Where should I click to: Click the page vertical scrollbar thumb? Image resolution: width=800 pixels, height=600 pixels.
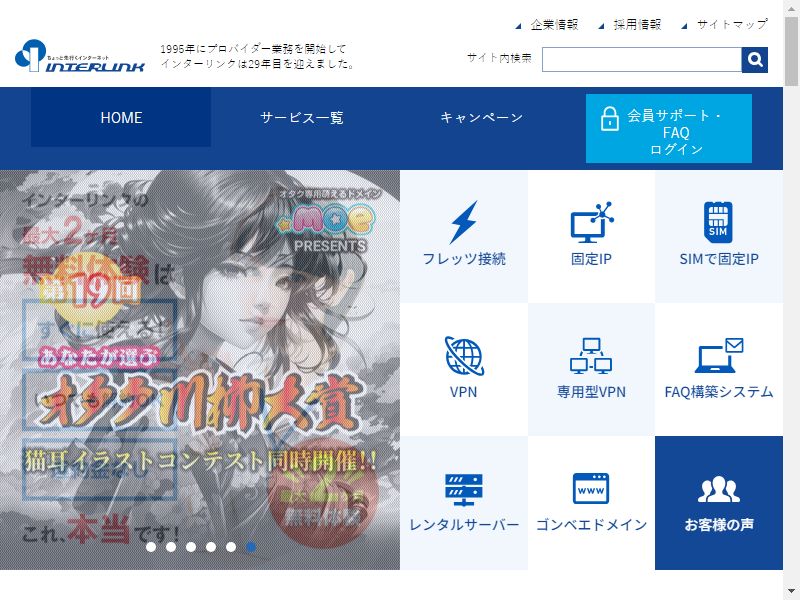(791, 51)
